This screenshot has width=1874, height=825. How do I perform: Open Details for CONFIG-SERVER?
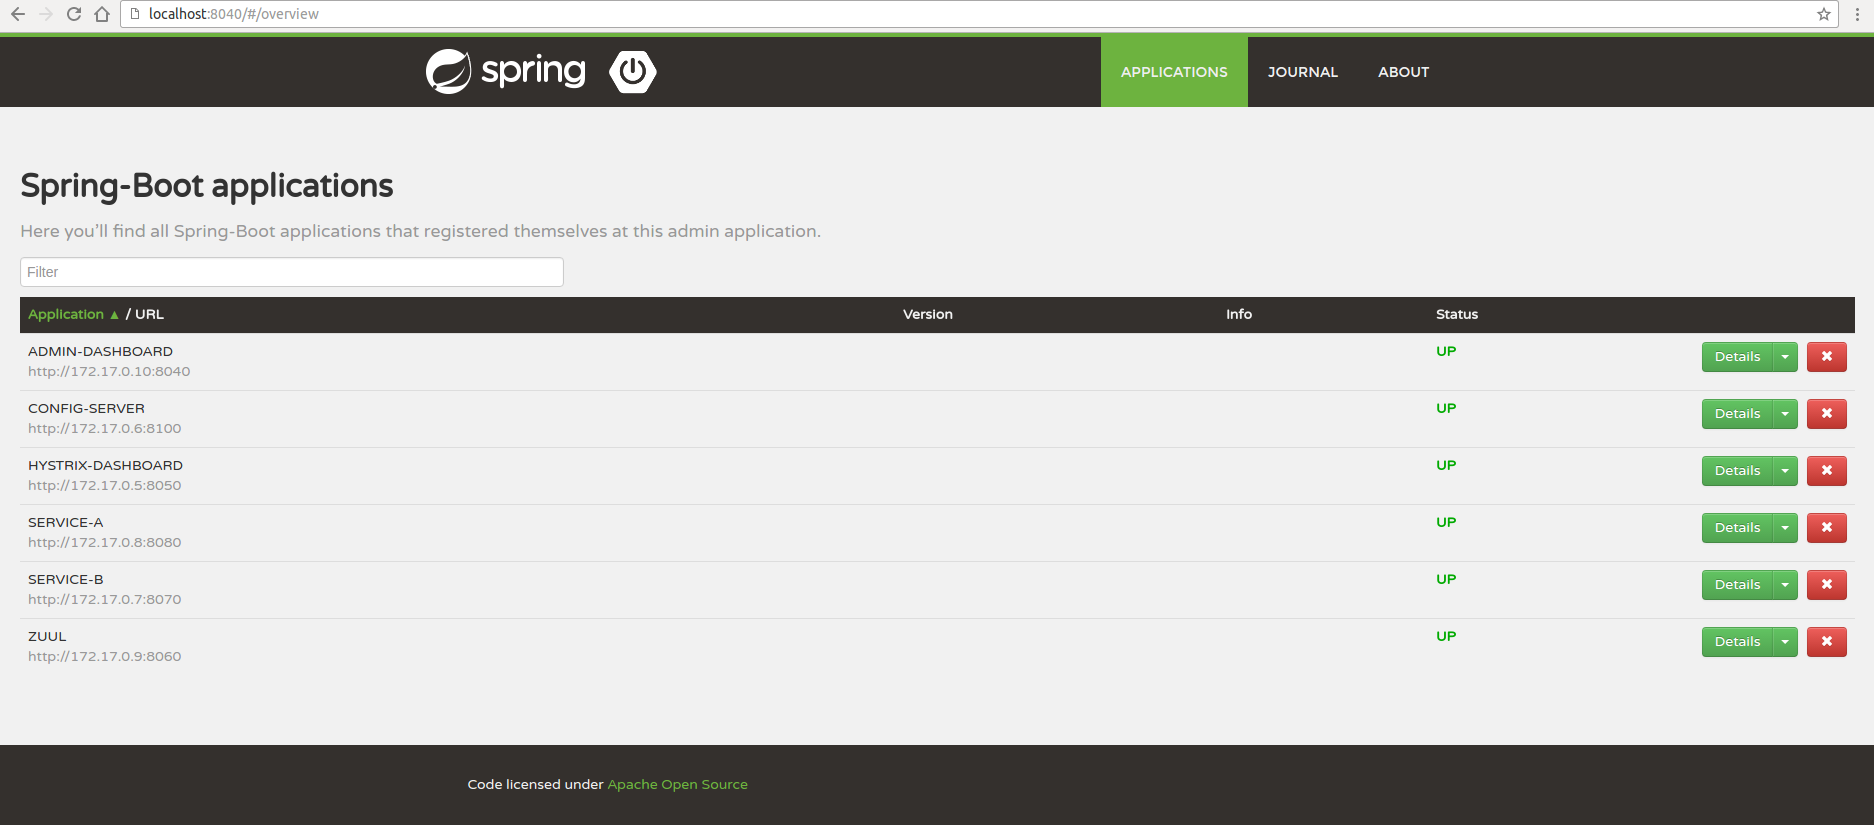[x=1737, y=414]
